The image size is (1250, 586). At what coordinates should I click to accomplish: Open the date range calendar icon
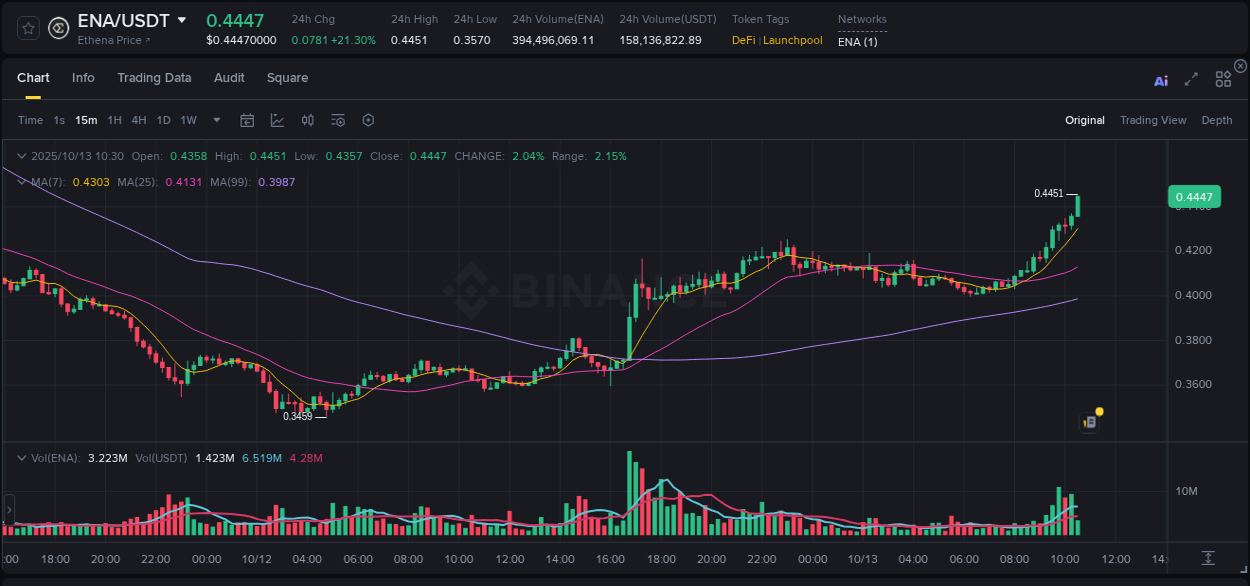pyautogui.click(x=247, y=120)
